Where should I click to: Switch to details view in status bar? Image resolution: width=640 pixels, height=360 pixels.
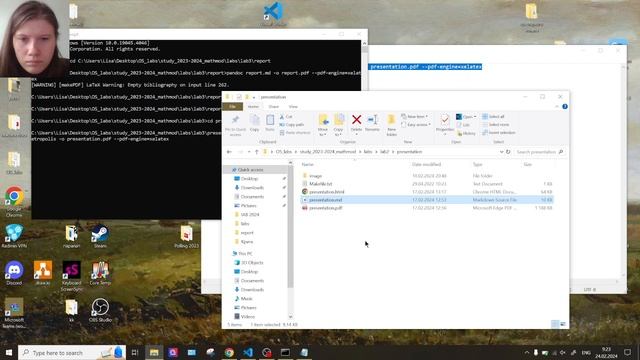coord(555,324)
